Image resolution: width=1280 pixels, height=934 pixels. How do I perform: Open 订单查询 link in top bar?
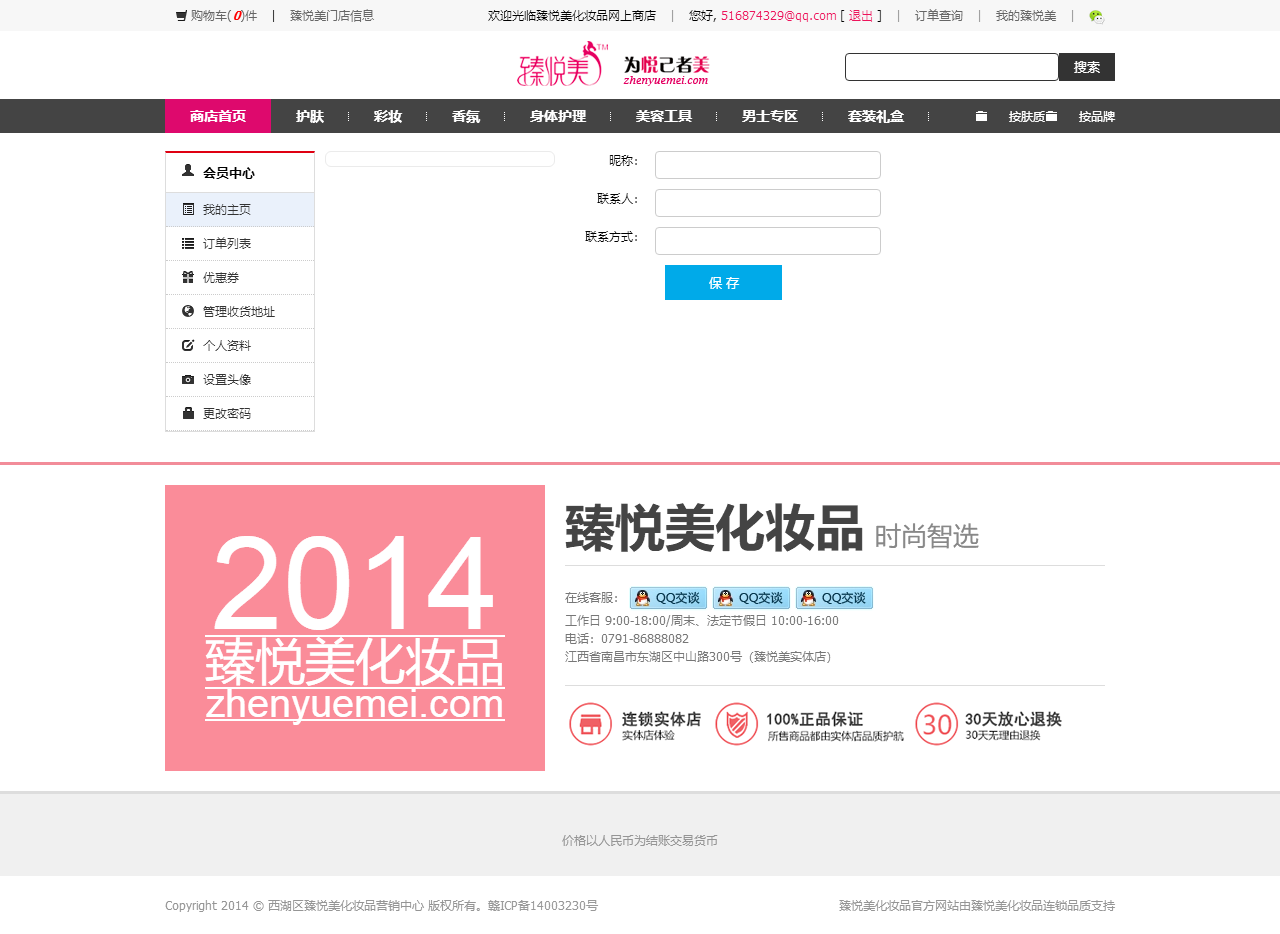(x=938, y=16)
